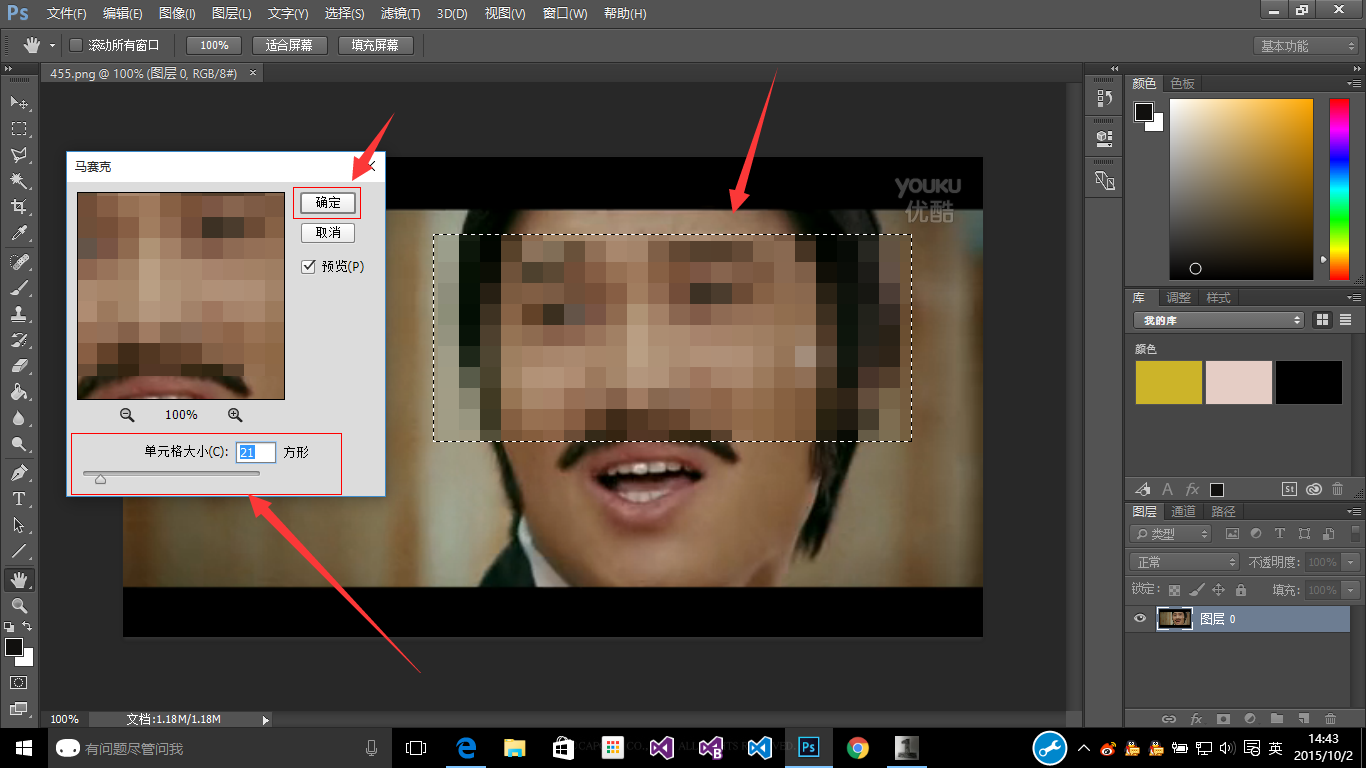The image size is (1366, 768).
Task: Select the Crop tool
Action: (x=19, y=207)
